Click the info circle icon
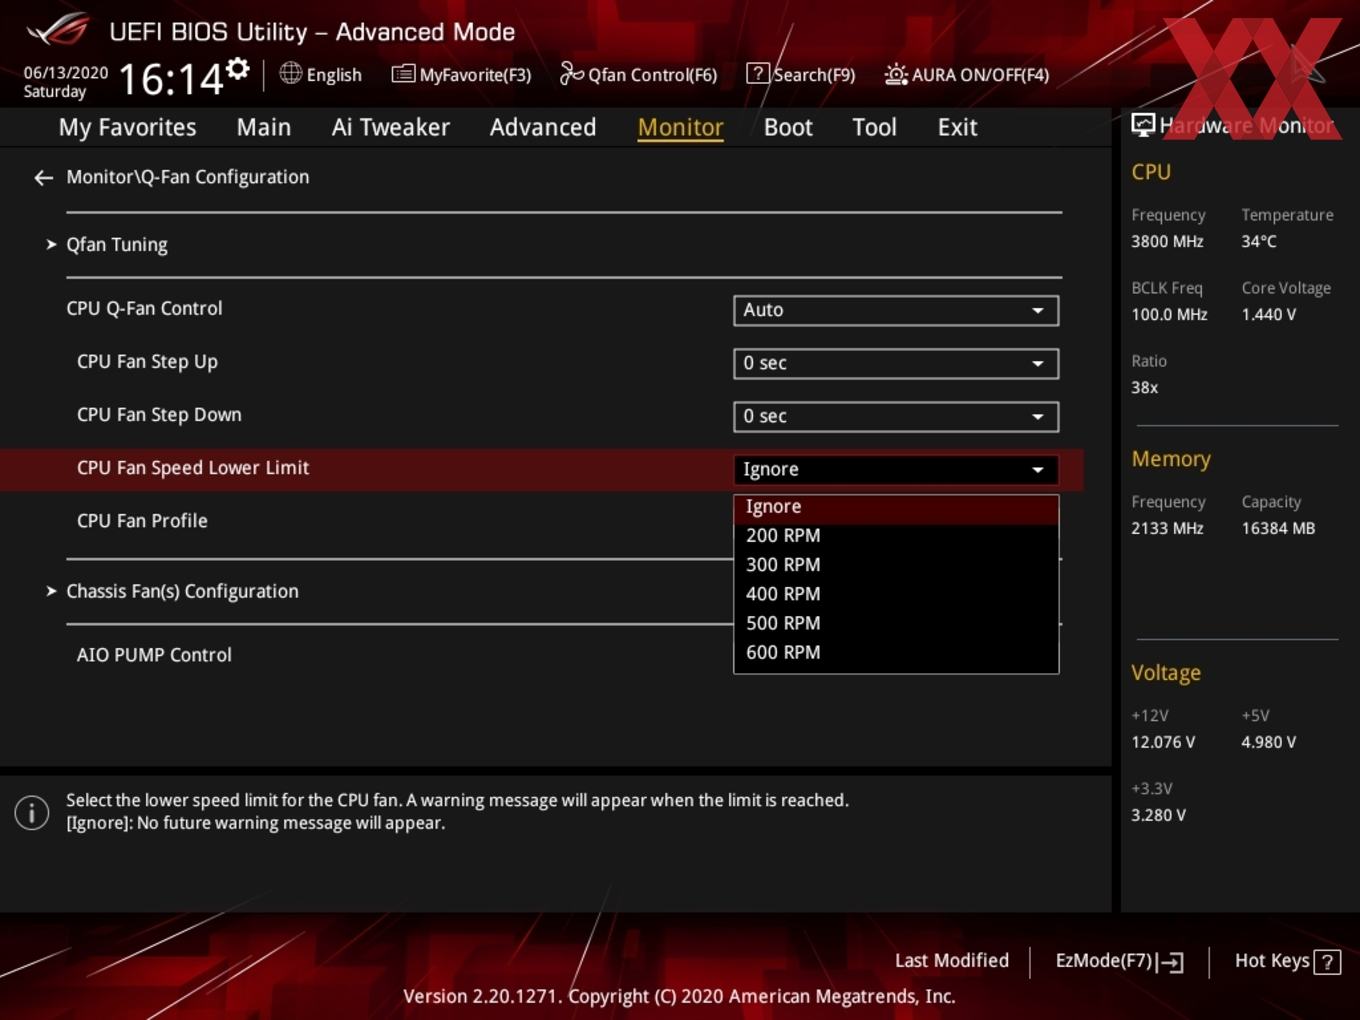The width and height of the screenshot is (1360, 1020). (x=32, y=812)
